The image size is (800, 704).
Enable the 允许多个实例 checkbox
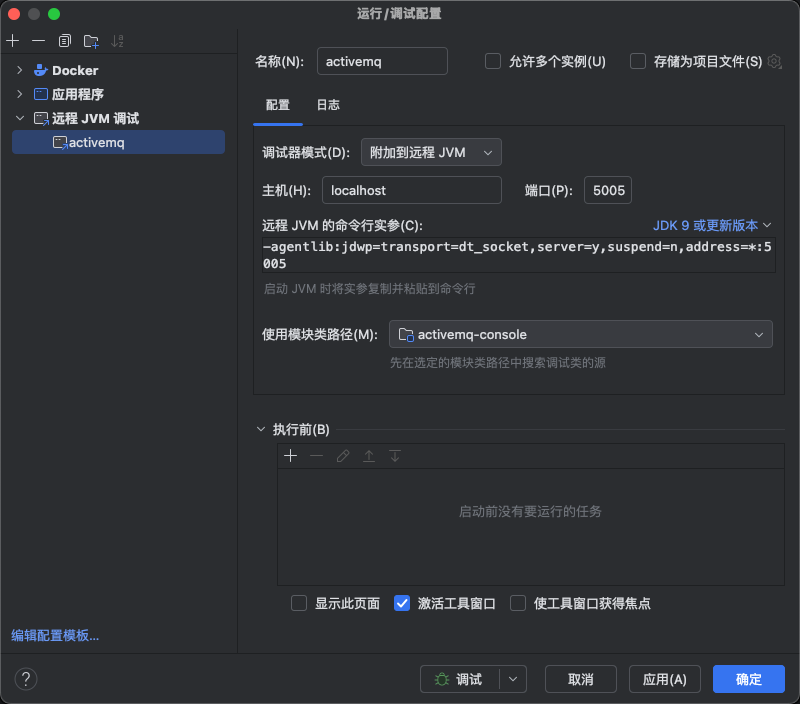493,61
